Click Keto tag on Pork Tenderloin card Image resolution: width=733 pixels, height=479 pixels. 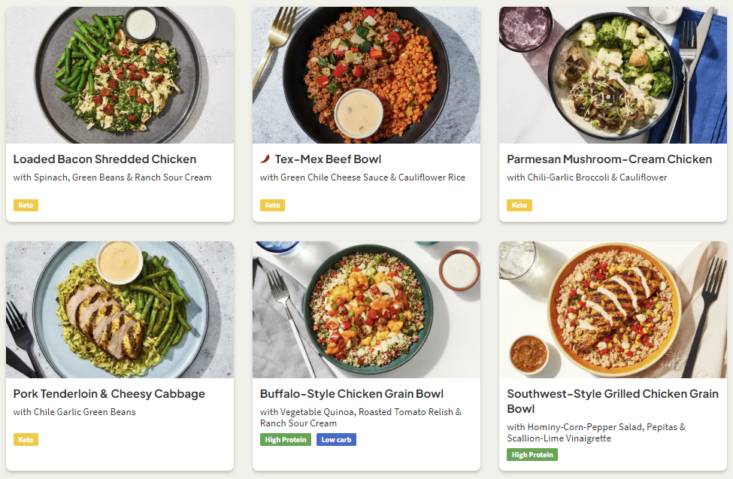(x=25, y=439)
